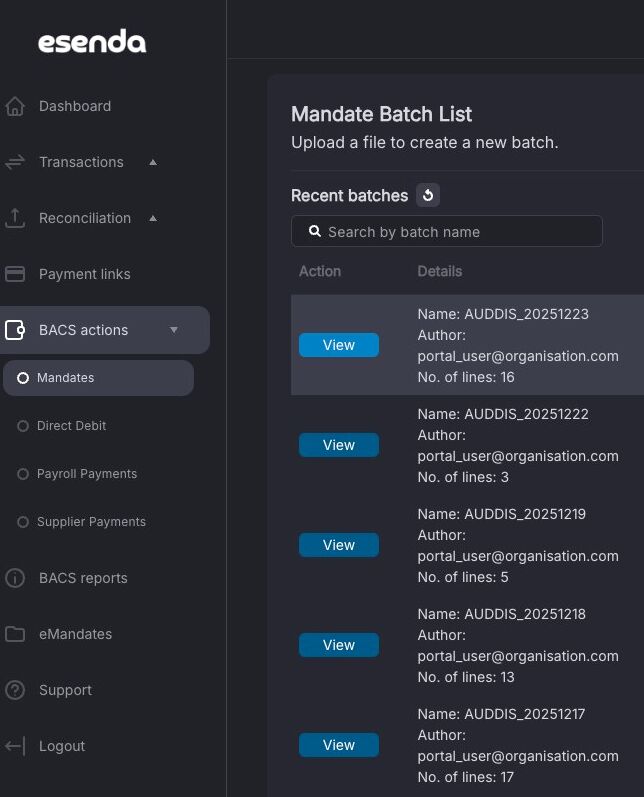Click the Details column header
Viewport: 644px width, 797px height.
click(440, 271)
